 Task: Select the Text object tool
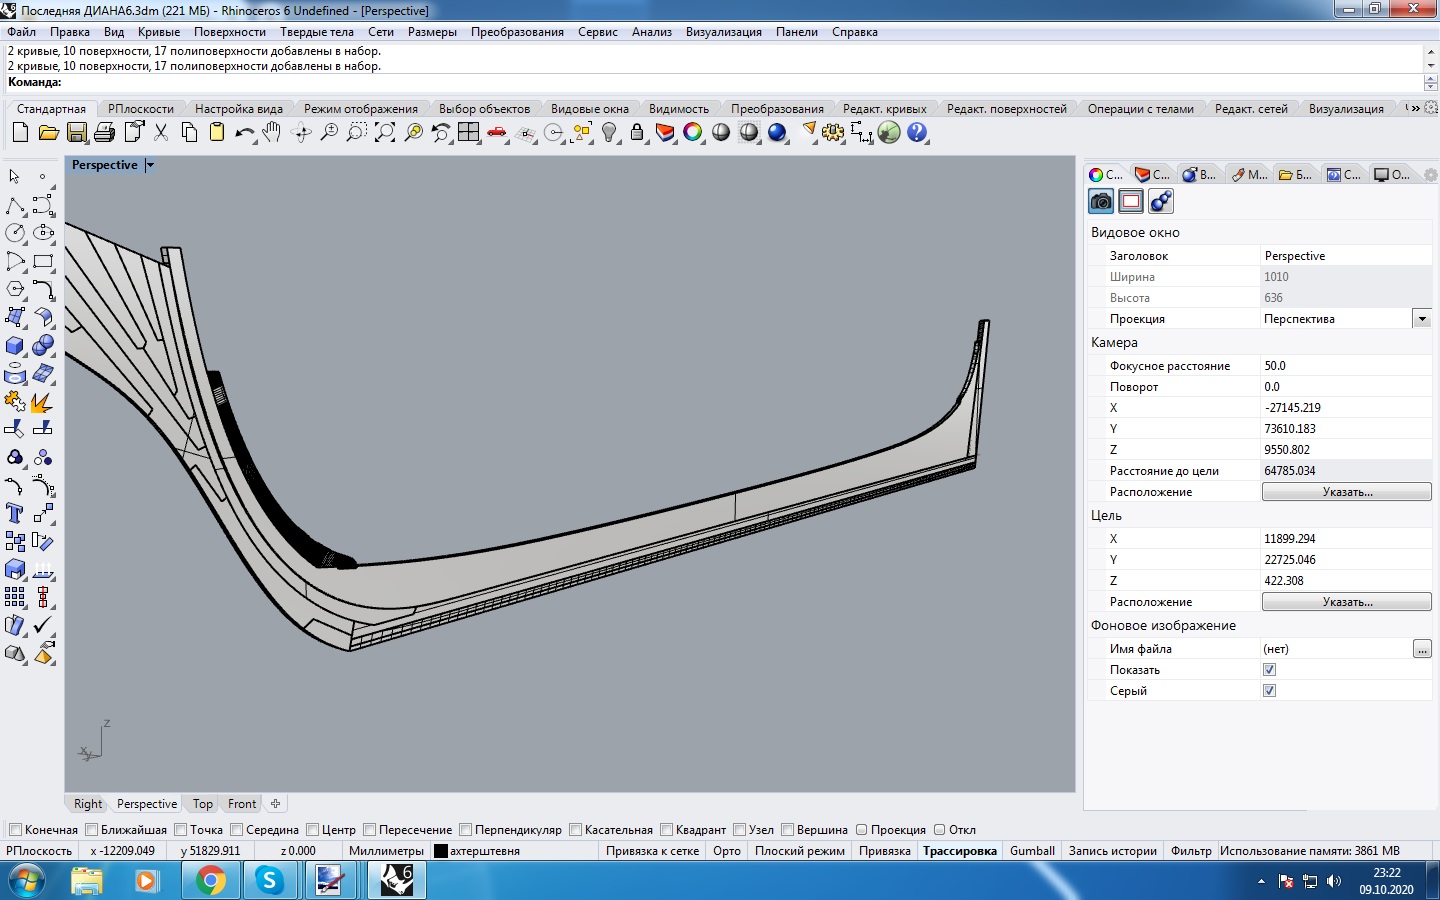point(15,513)
